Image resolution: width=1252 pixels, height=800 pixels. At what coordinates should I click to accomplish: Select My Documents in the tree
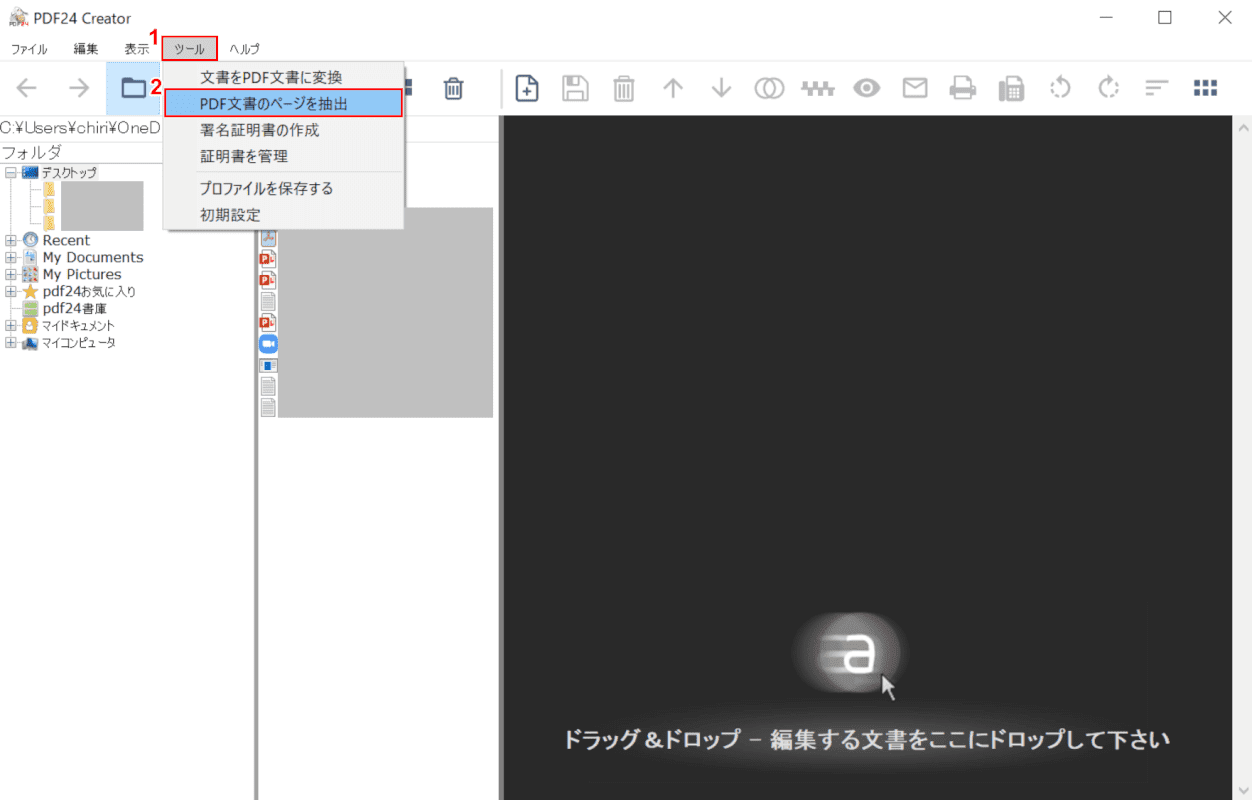93,257
